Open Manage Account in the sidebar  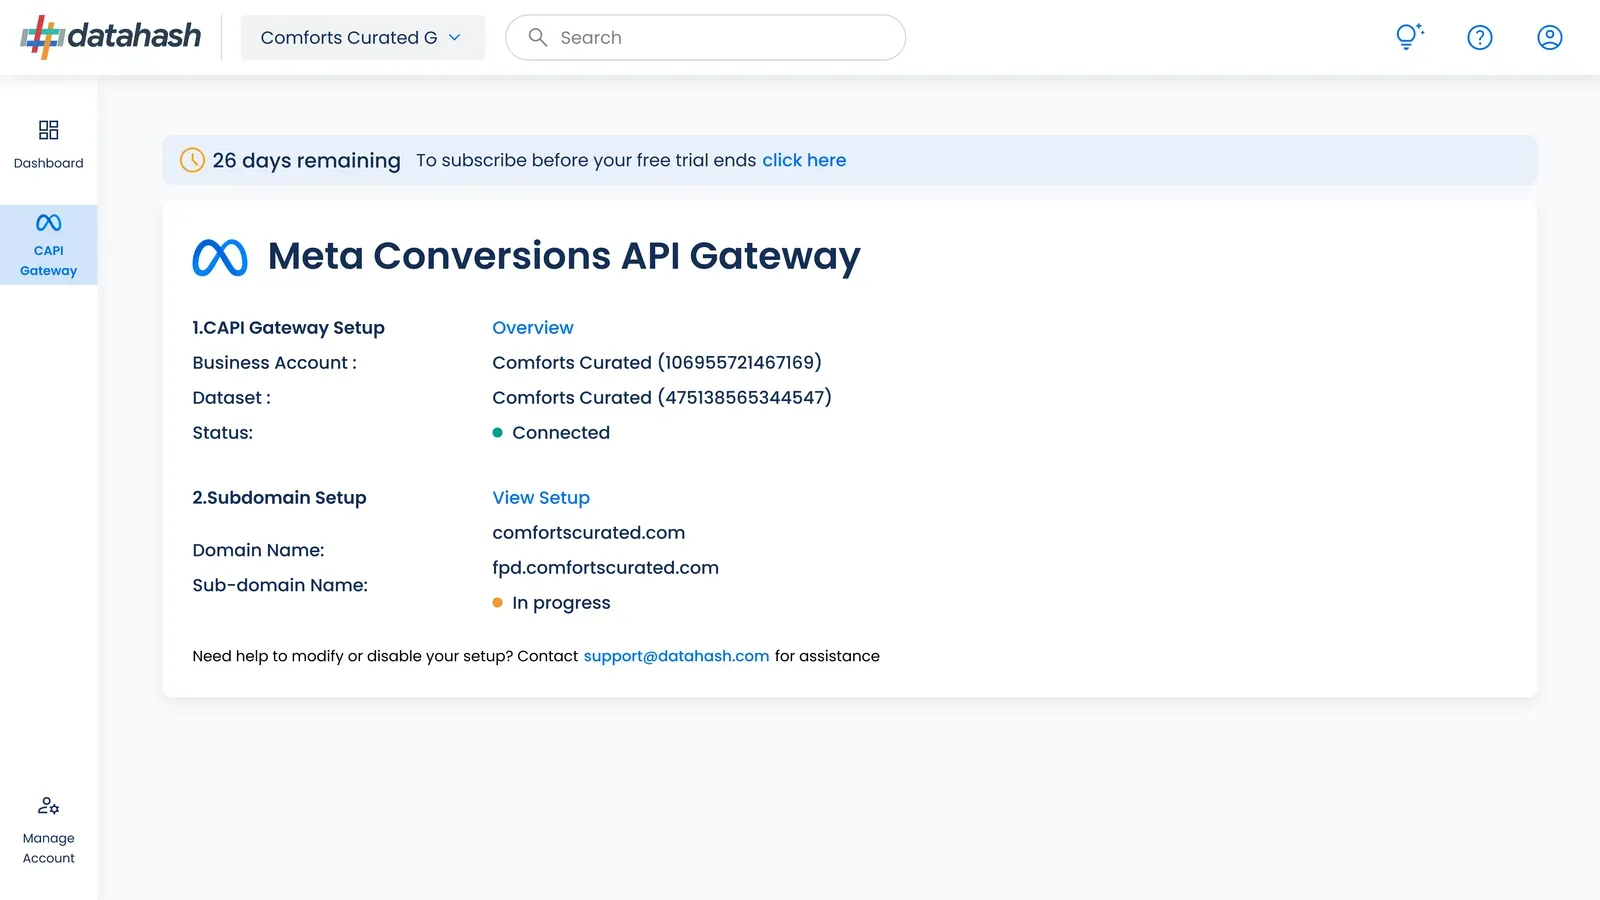[x=48, y=830]
